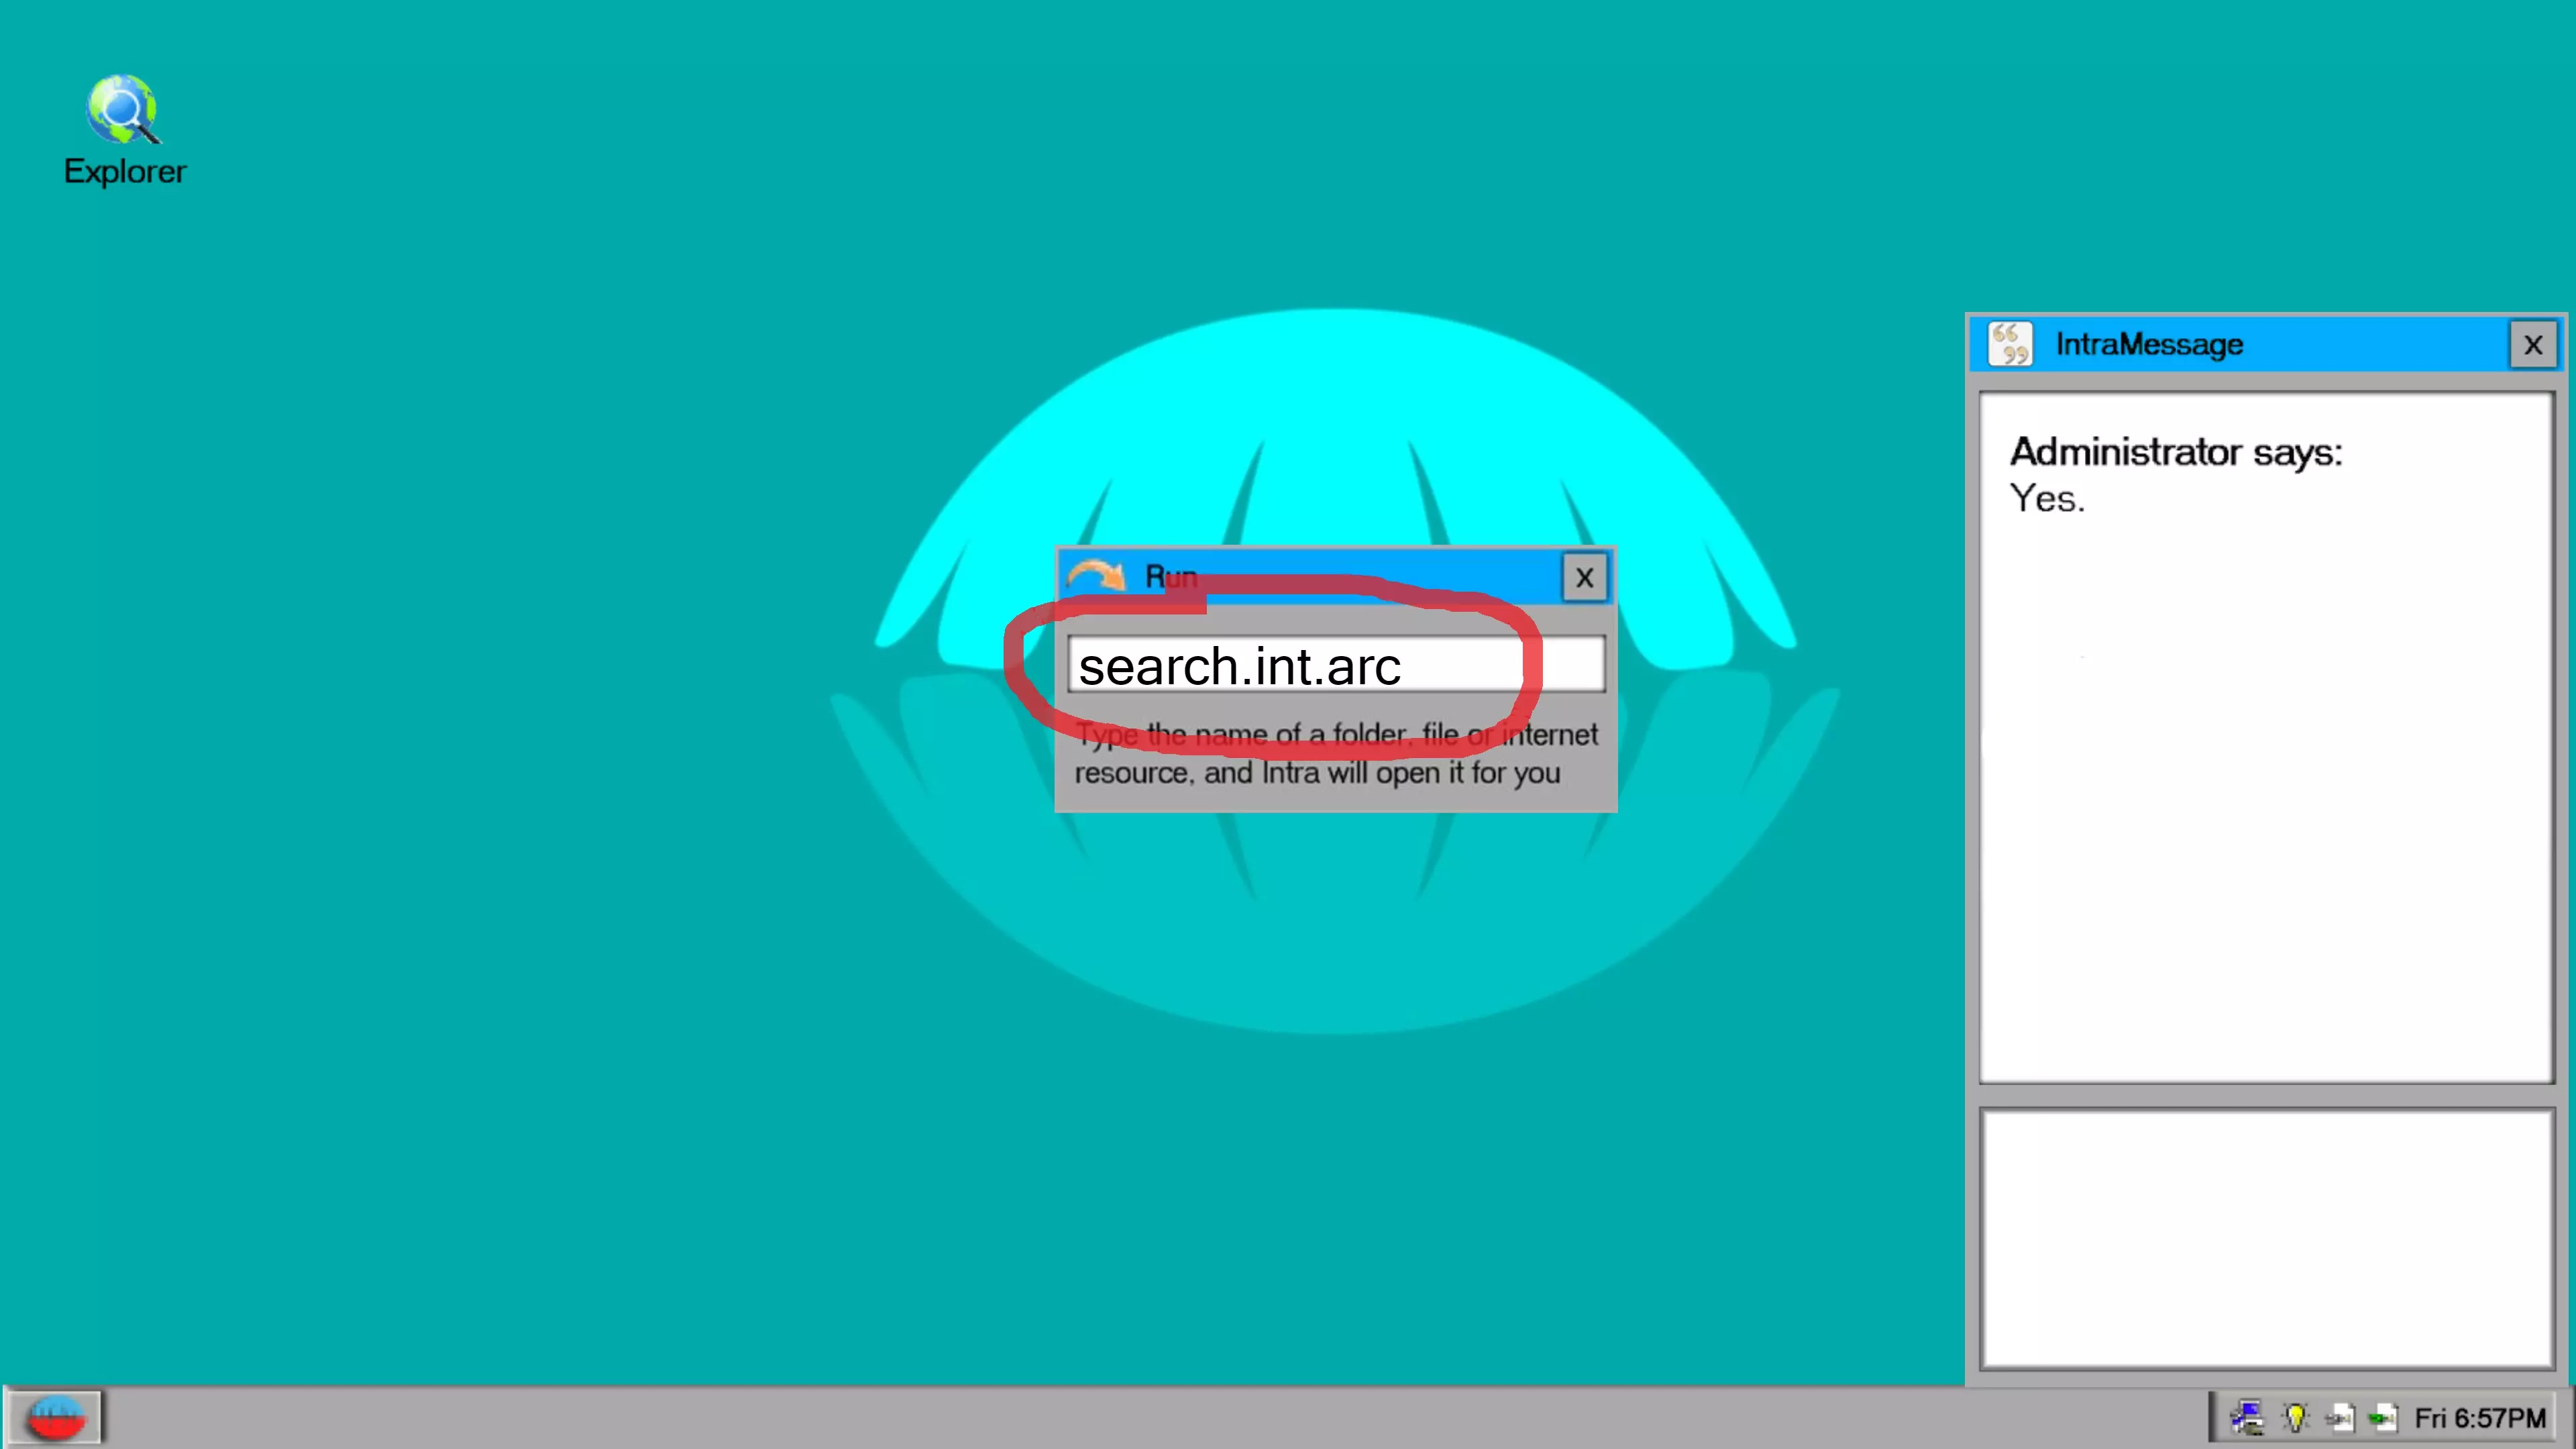Click the Explorer icon label text

125,172
